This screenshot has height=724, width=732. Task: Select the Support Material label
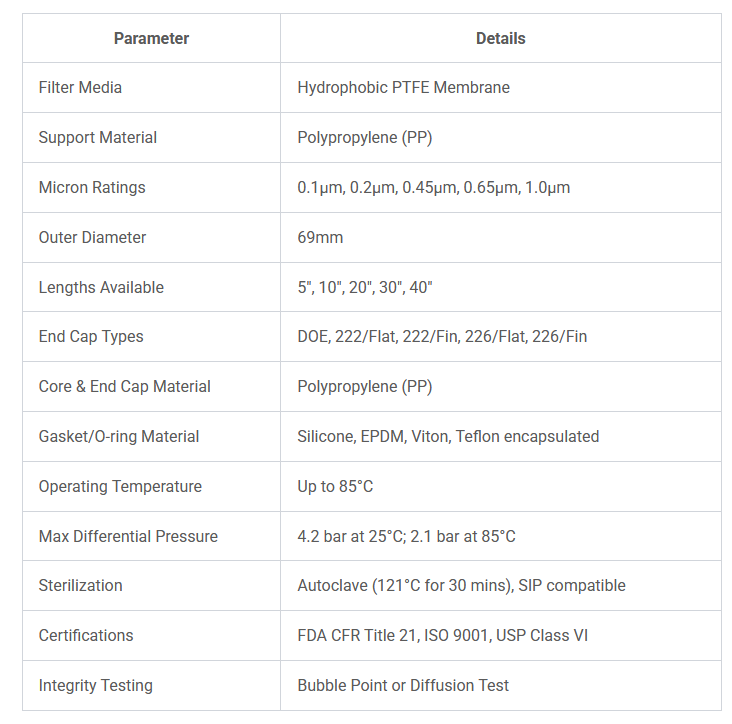(x=97, y=137)
